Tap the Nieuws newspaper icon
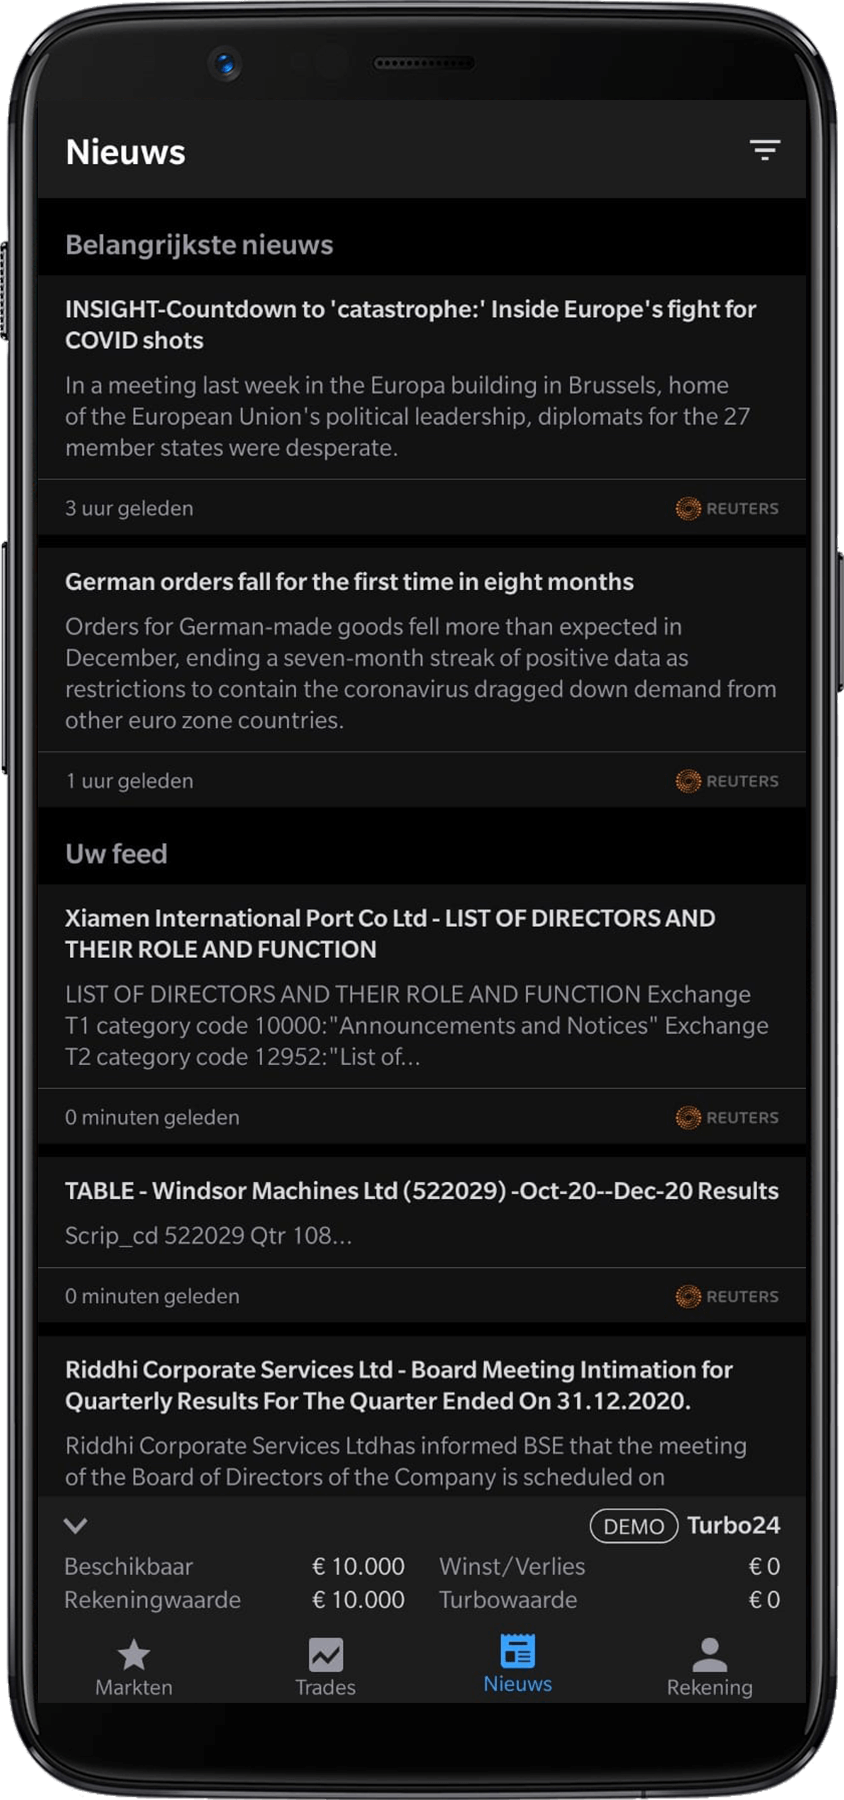Viewport: 844px width, 1800px height. [518, 1651]
